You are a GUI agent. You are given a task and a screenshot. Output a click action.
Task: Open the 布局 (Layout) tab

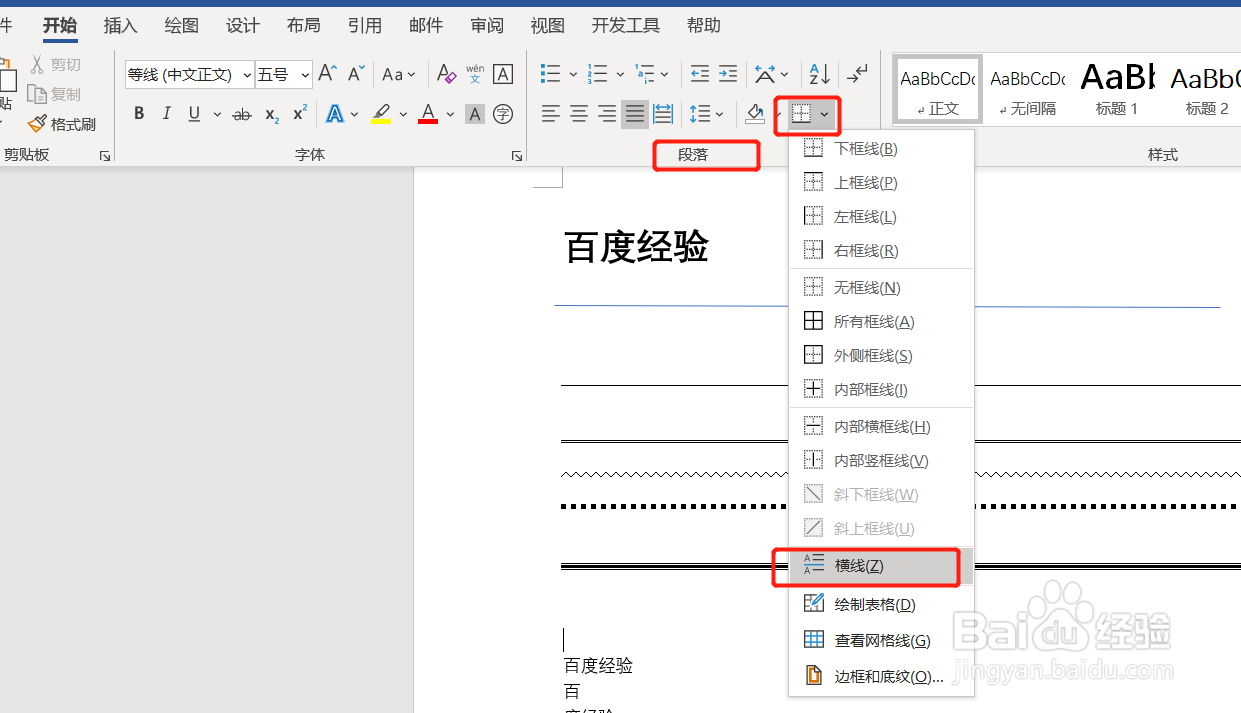304,26
